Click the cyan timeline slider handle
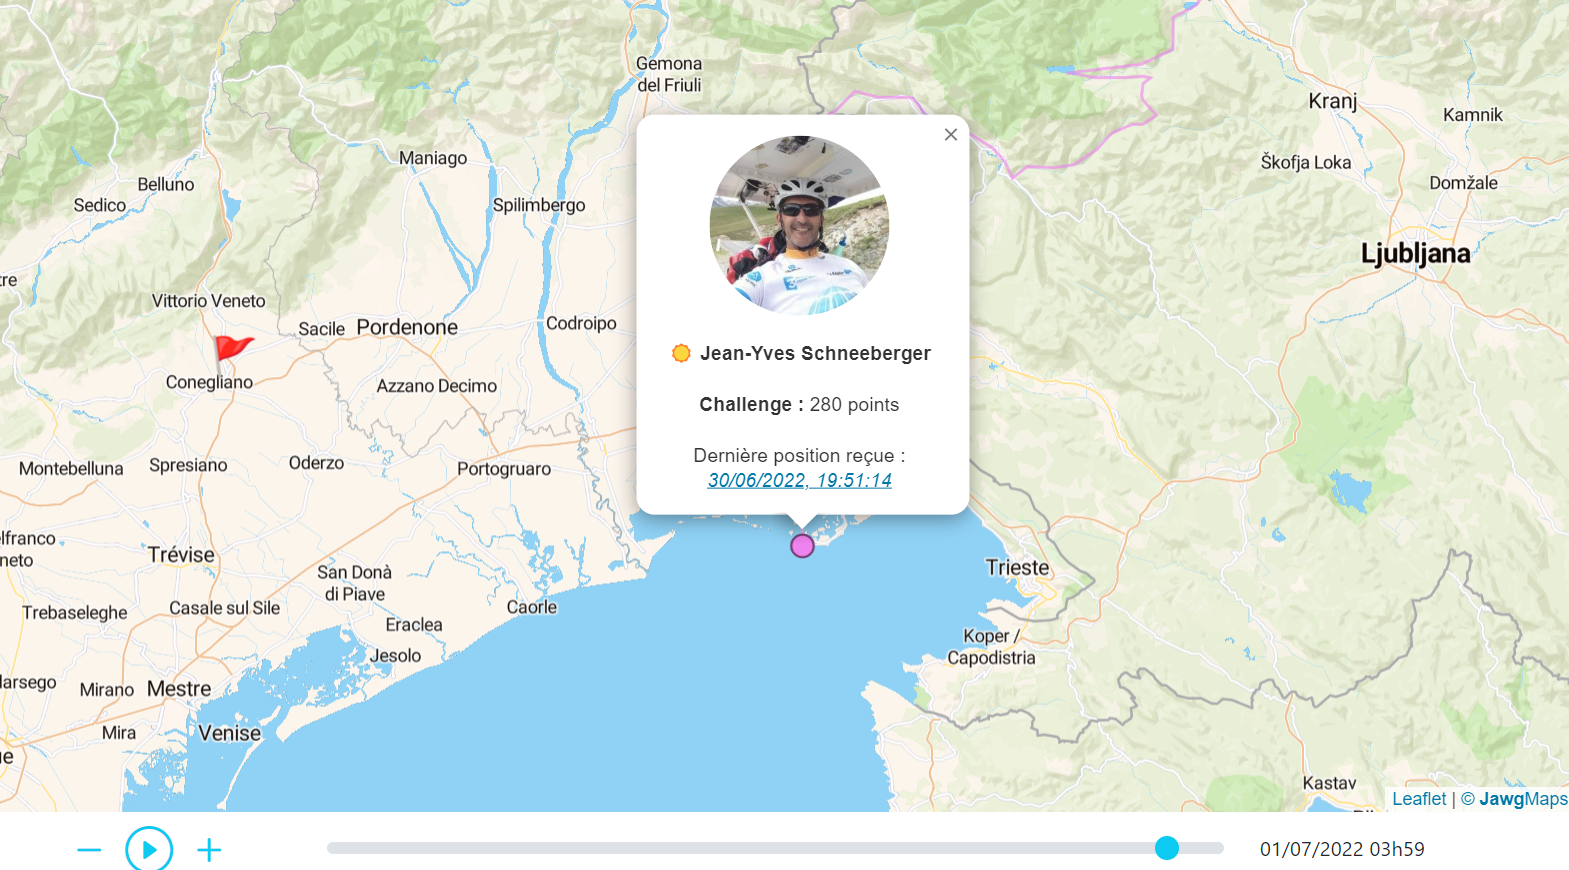Image resolution: width=1569 pixels, height=870 pixels. [1167, 848]
